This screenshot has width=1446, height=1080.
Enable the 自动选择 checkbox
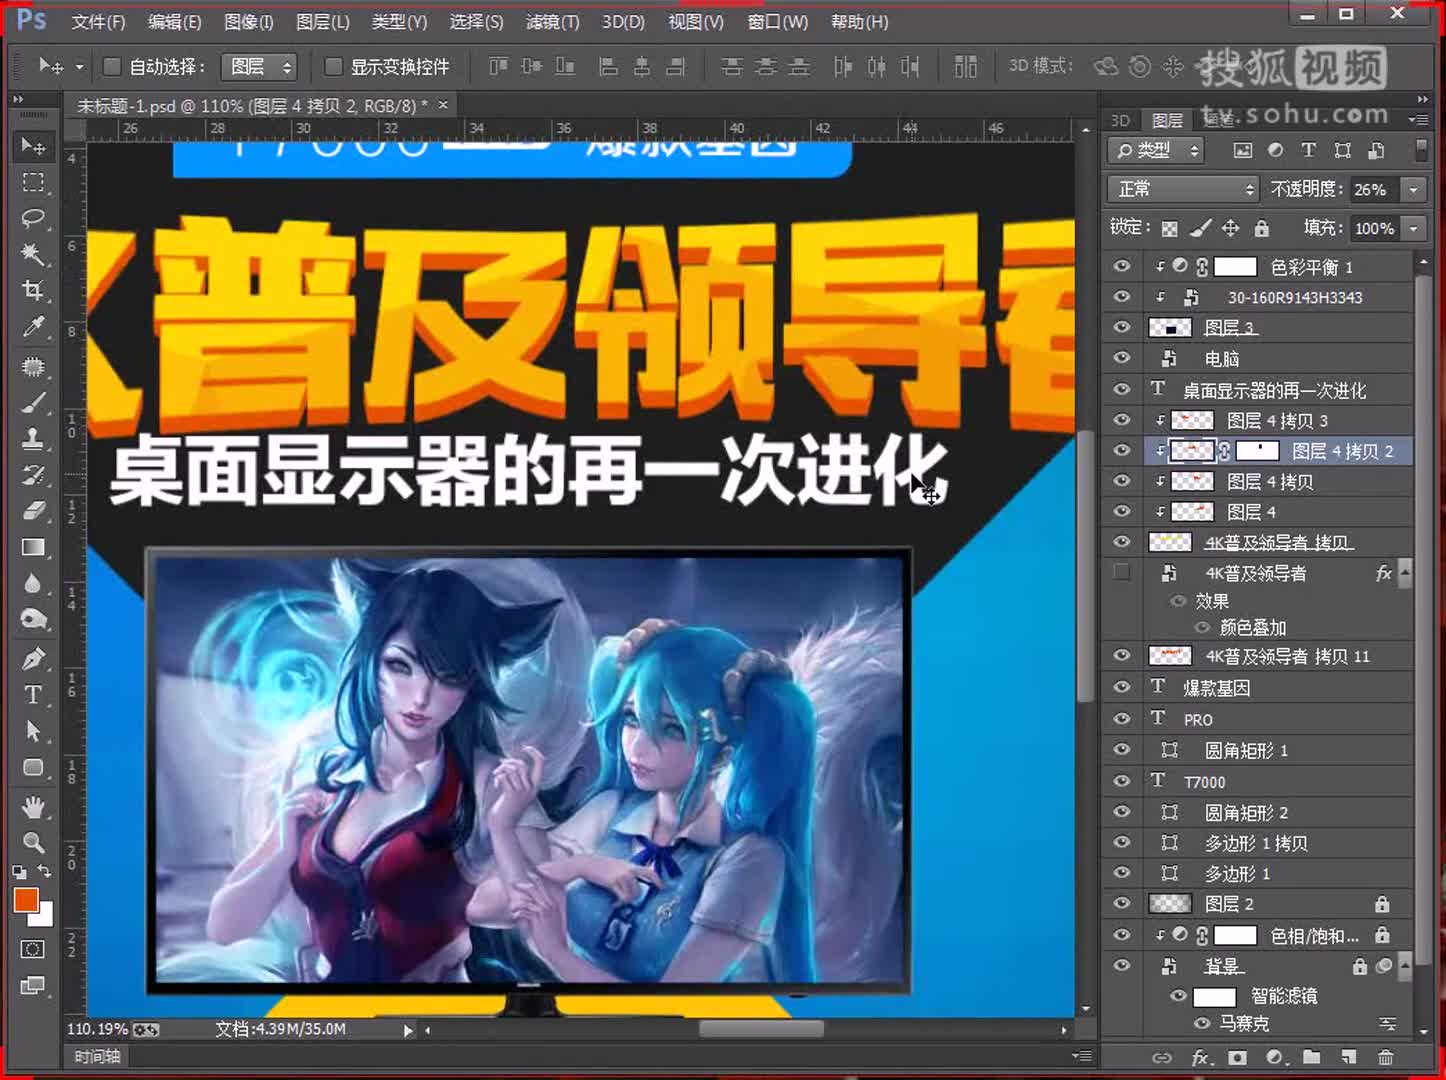click(112, 66)
